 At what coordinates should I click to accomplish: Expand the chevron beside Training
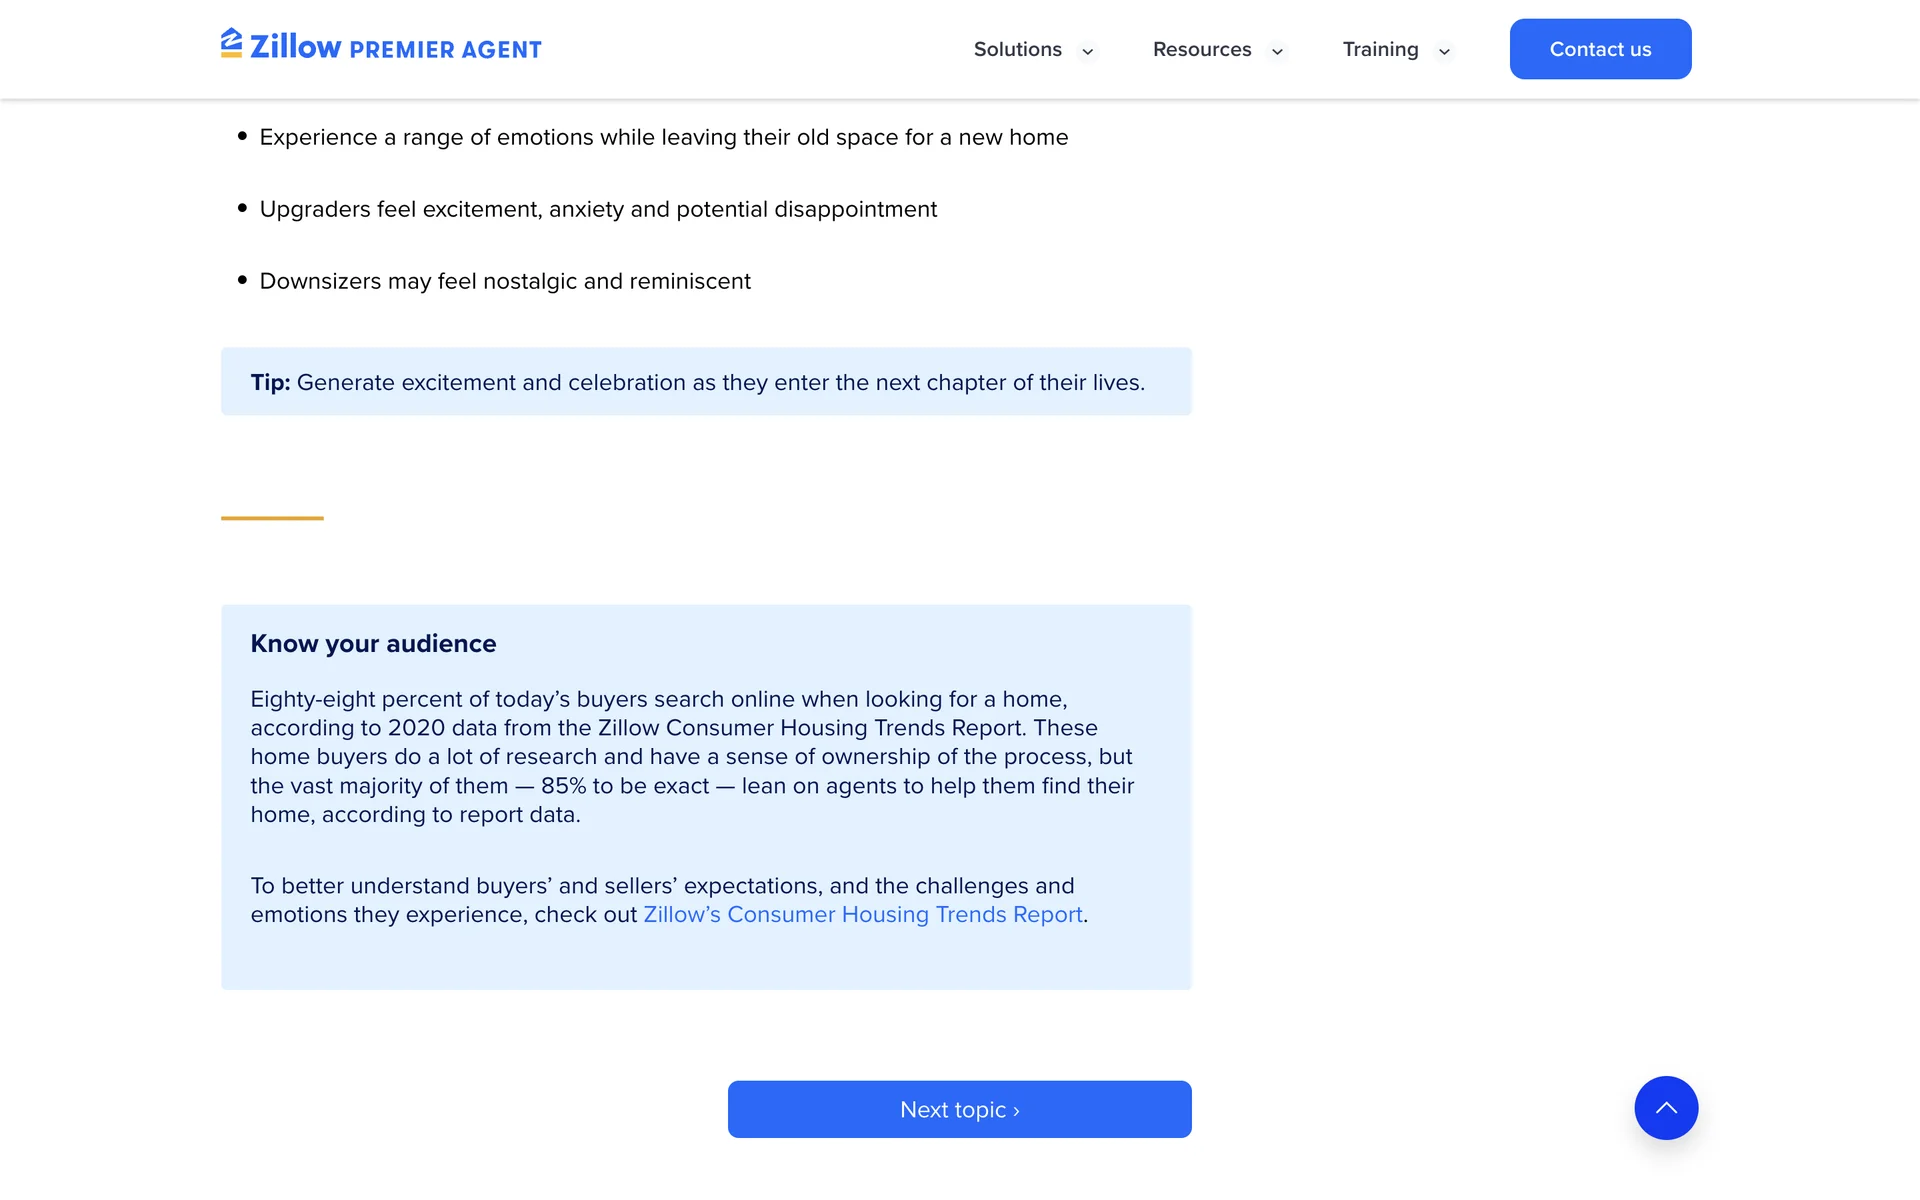pyautogui.click(x=1444, y=52)
